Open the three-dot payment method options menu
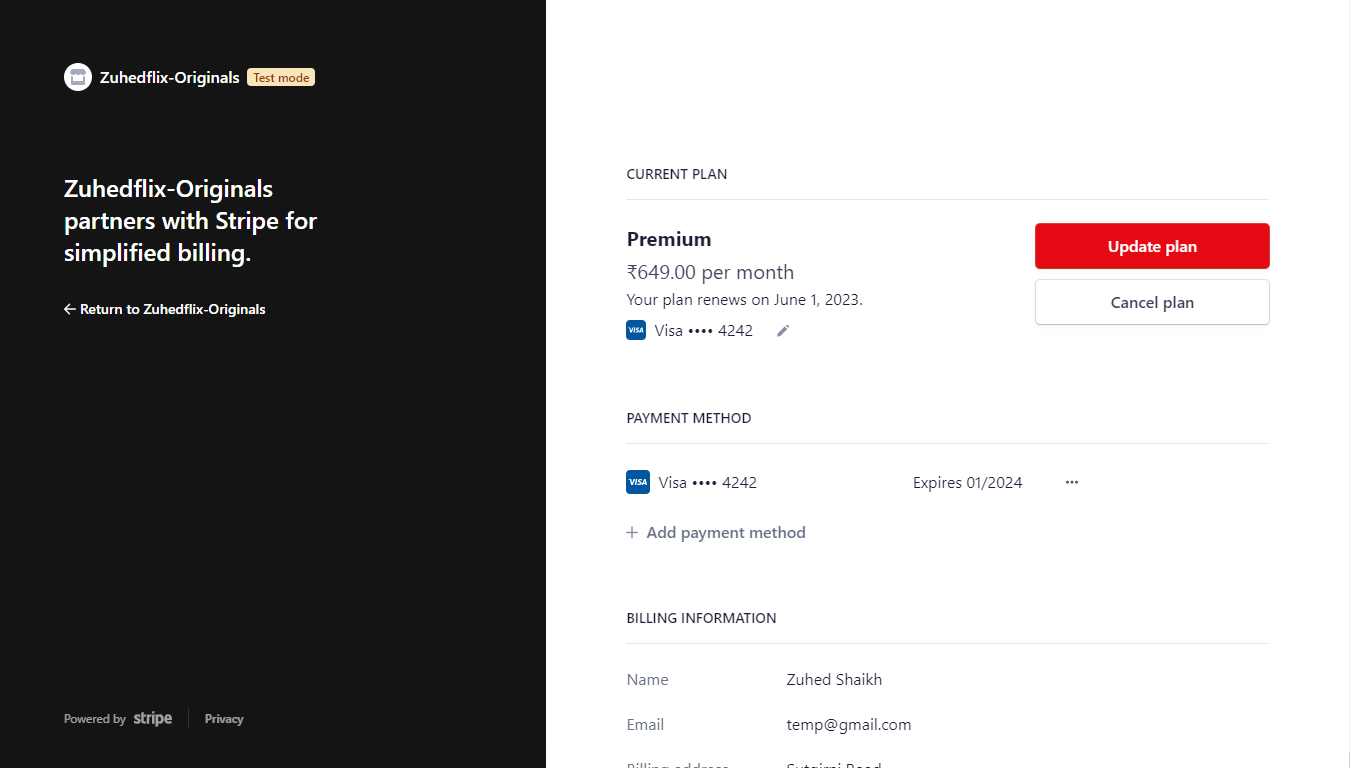1350x768 pixels. pyautogui.click(x=1072, y=482)
